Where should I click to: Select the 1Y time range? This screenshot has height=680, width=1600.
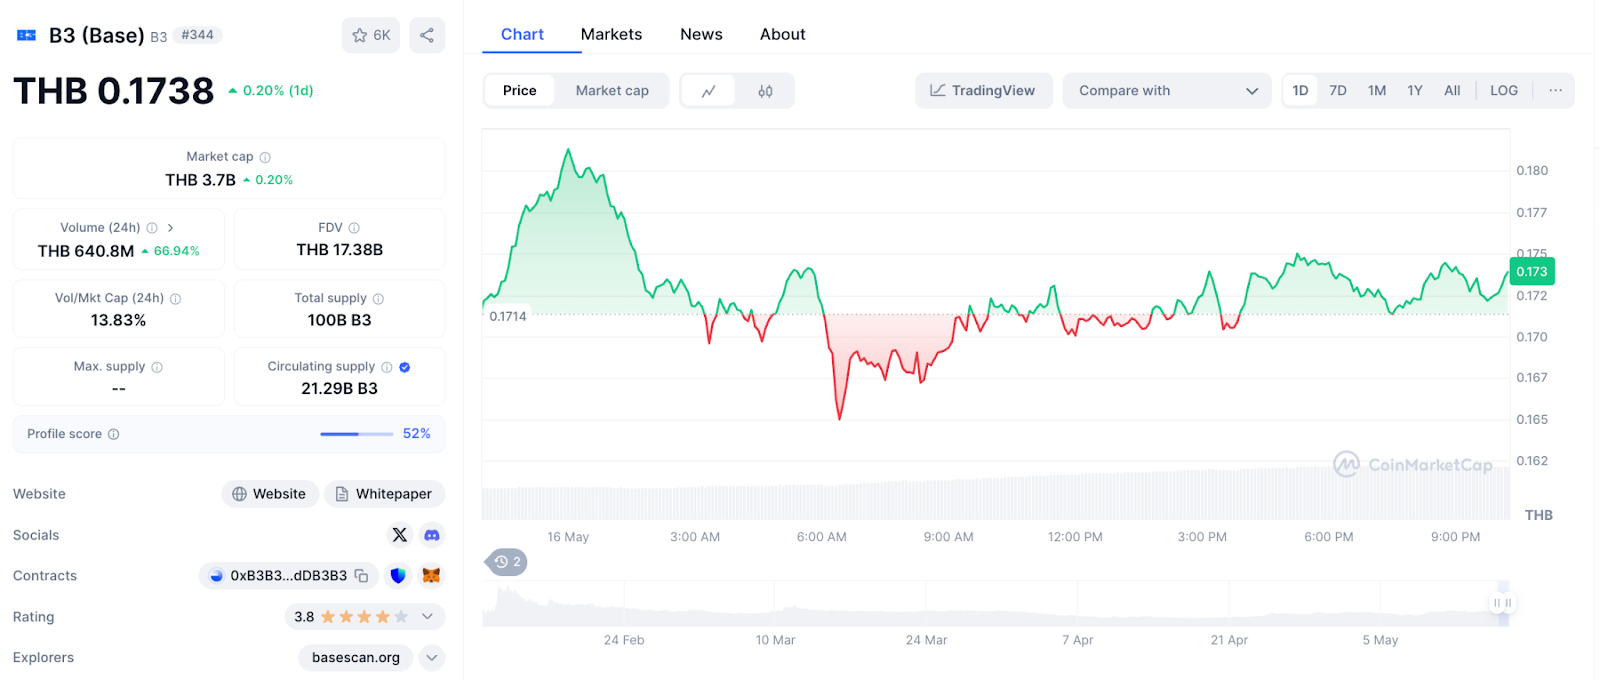pos(1415,91)
